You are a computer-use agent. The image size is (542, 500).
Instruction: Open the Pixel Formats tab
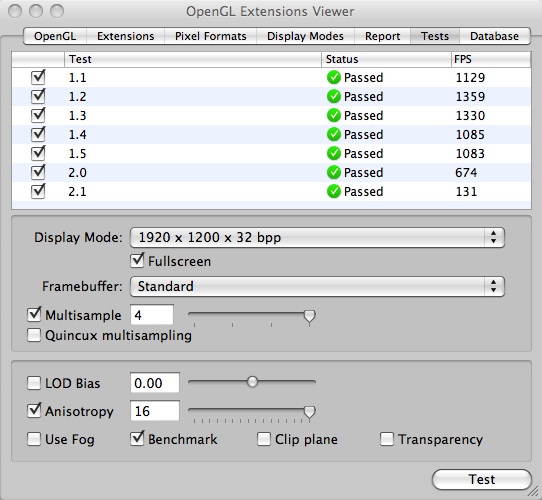click(x=211, y=36)
